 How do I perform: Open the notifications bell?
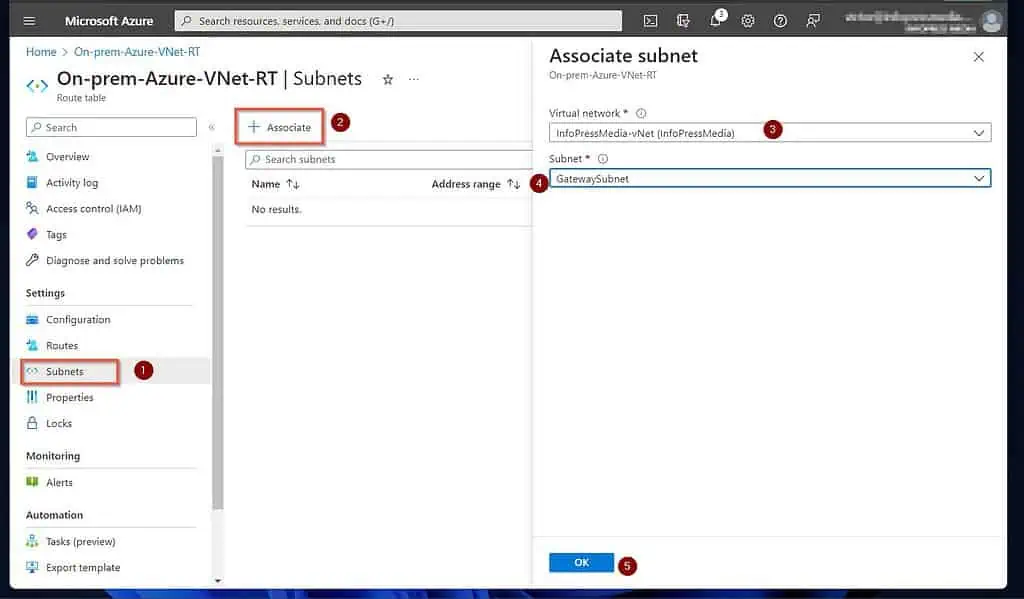pos(716,21)
